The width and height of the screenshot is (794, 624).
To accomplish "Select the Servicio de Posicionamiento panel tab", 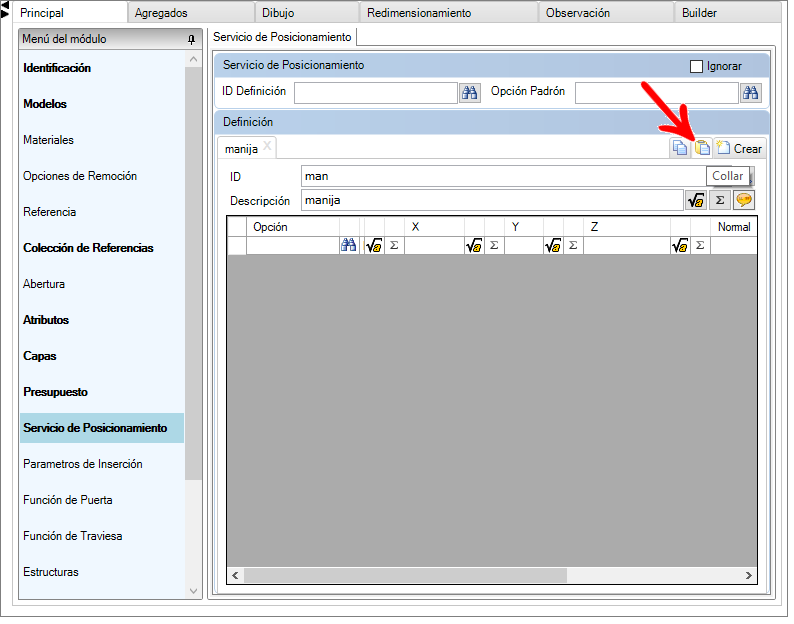I will (282, 37).
